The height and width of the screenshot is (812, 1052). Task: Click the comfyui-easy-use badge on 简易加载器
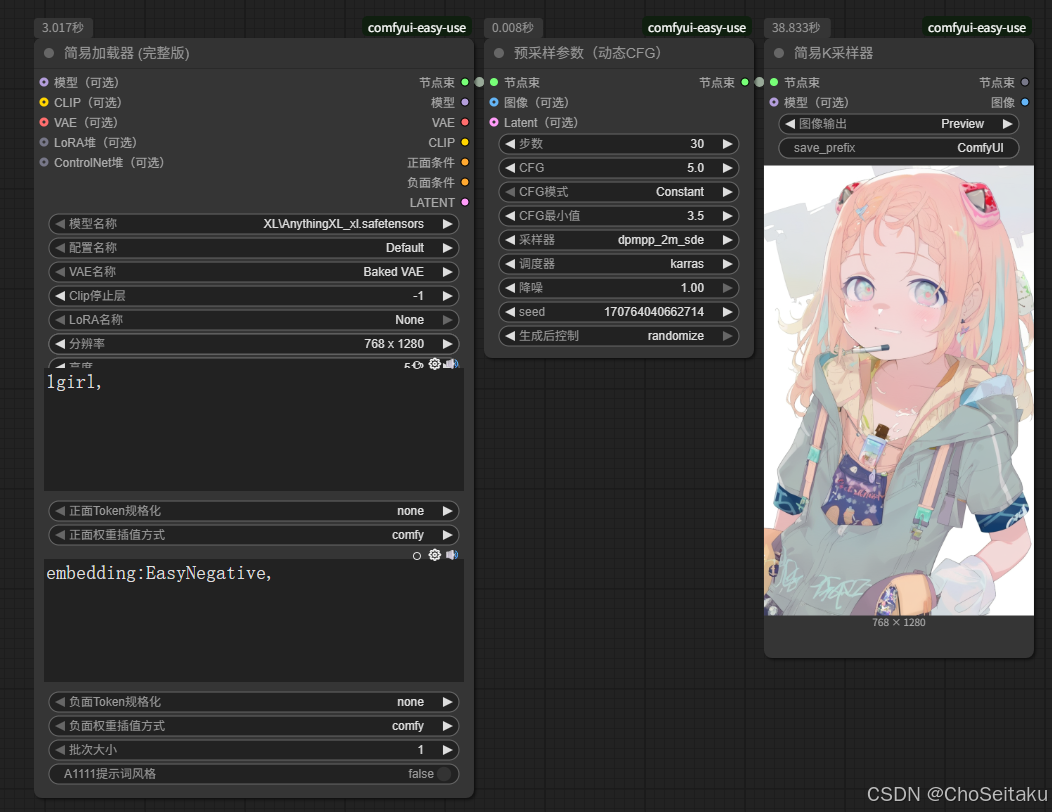point(417,27)
